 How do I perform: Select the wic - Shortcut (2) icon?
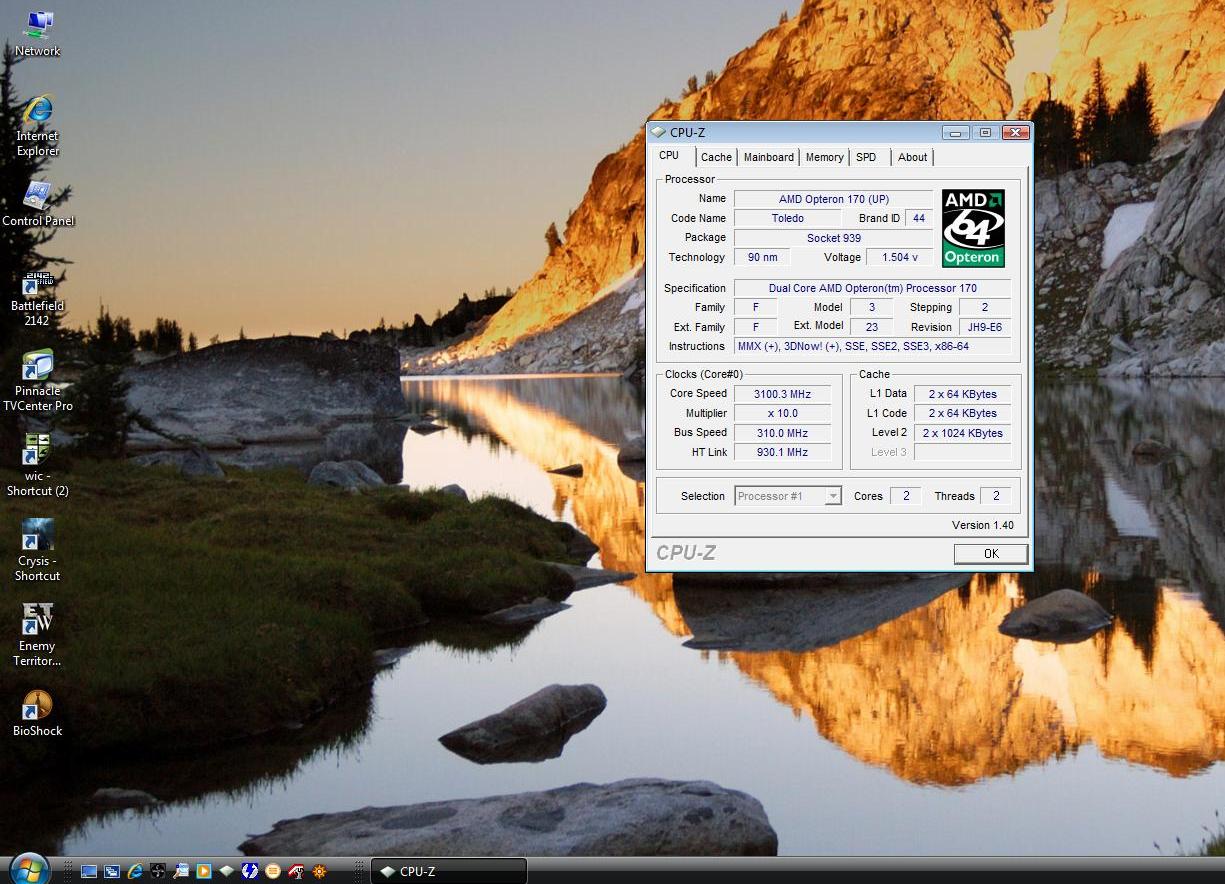pyautogui.click(x=38, y=466)
